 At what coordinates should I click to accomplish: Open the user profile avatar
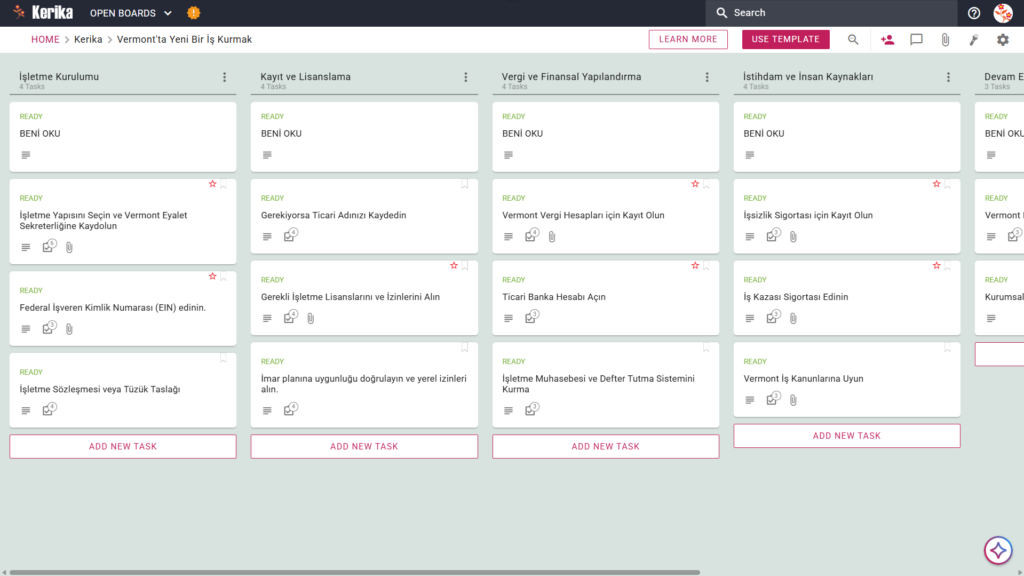click(1002, 13)
